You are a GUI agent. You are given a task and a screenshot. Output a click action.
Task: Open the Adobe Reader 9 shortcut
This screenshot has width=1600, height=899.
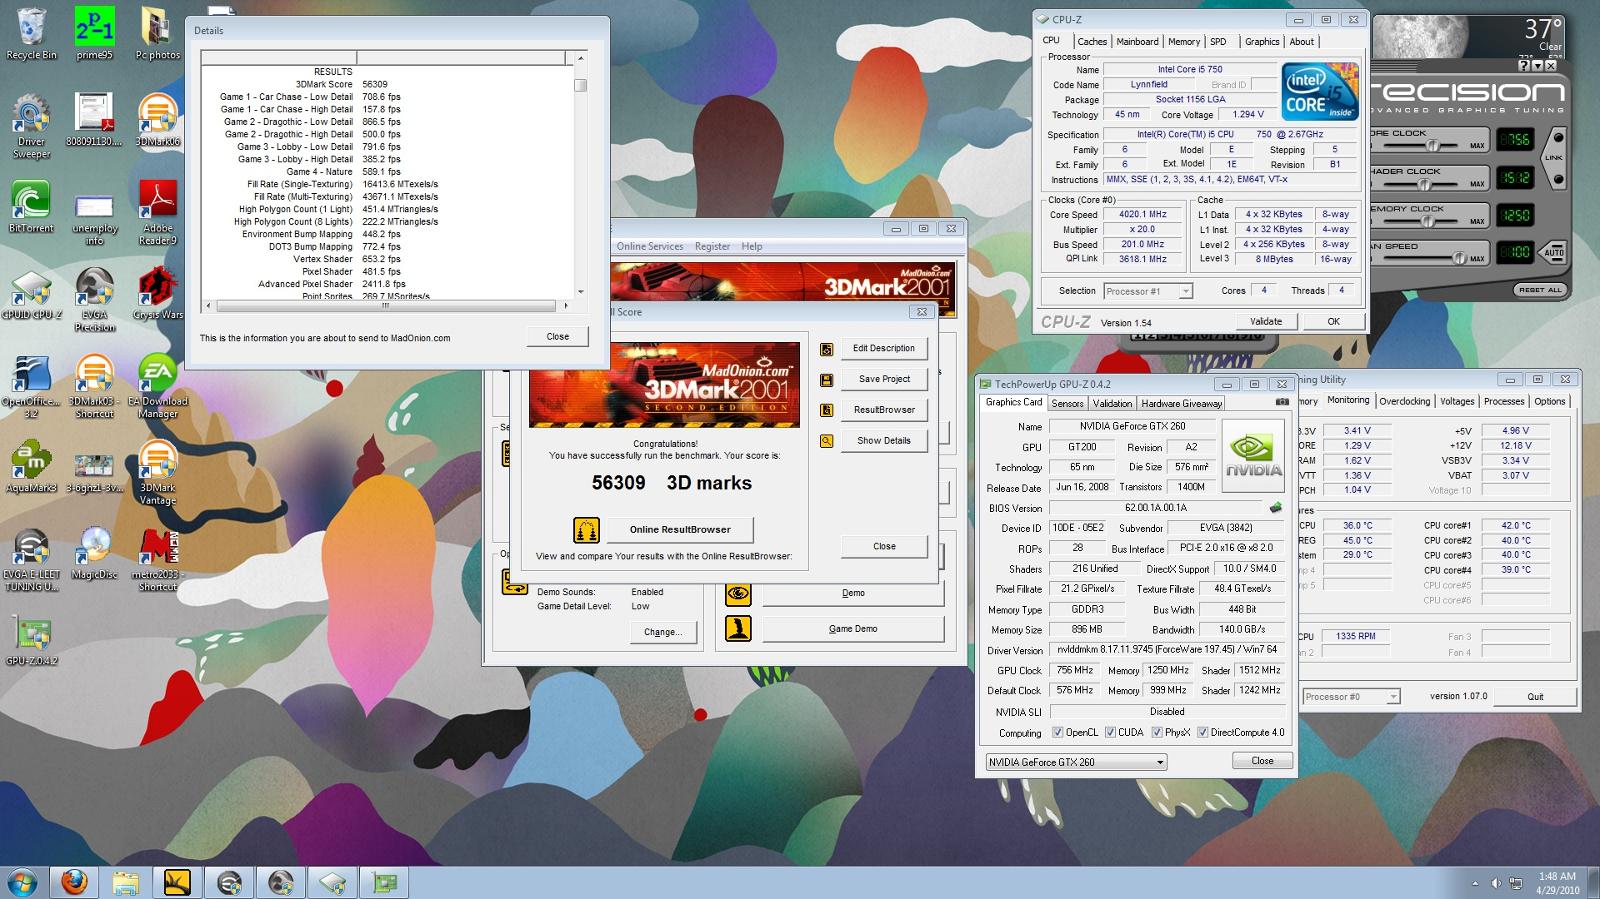tap(157, 213)
